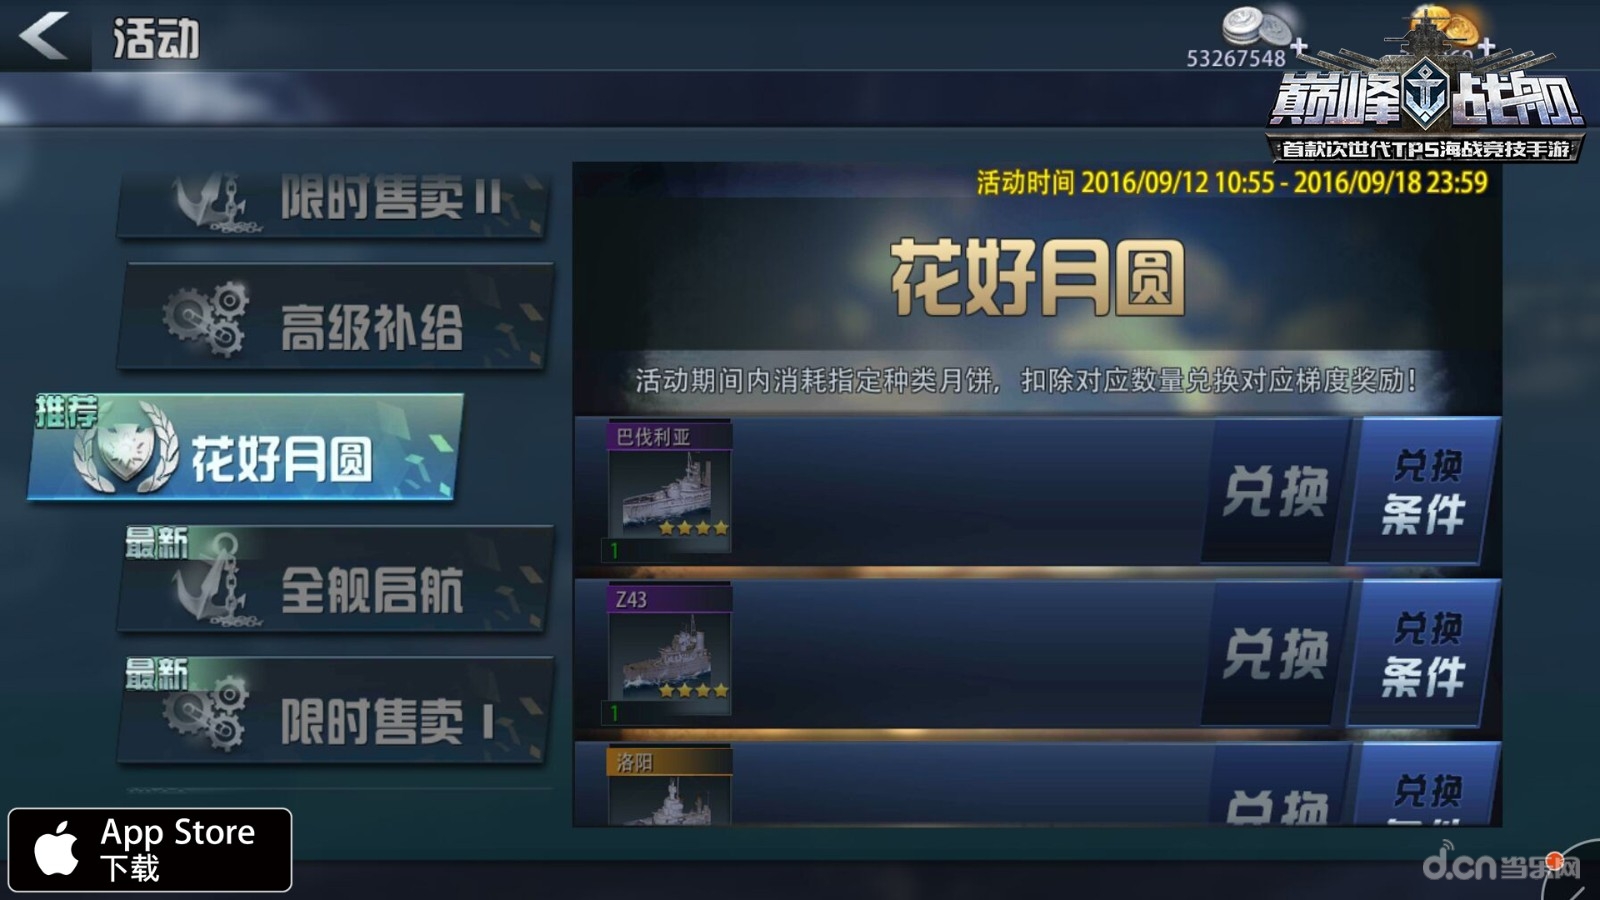Click the silver coin stack icon
The width and height of the screenshot is (1600, 900).
(1255, 25)
